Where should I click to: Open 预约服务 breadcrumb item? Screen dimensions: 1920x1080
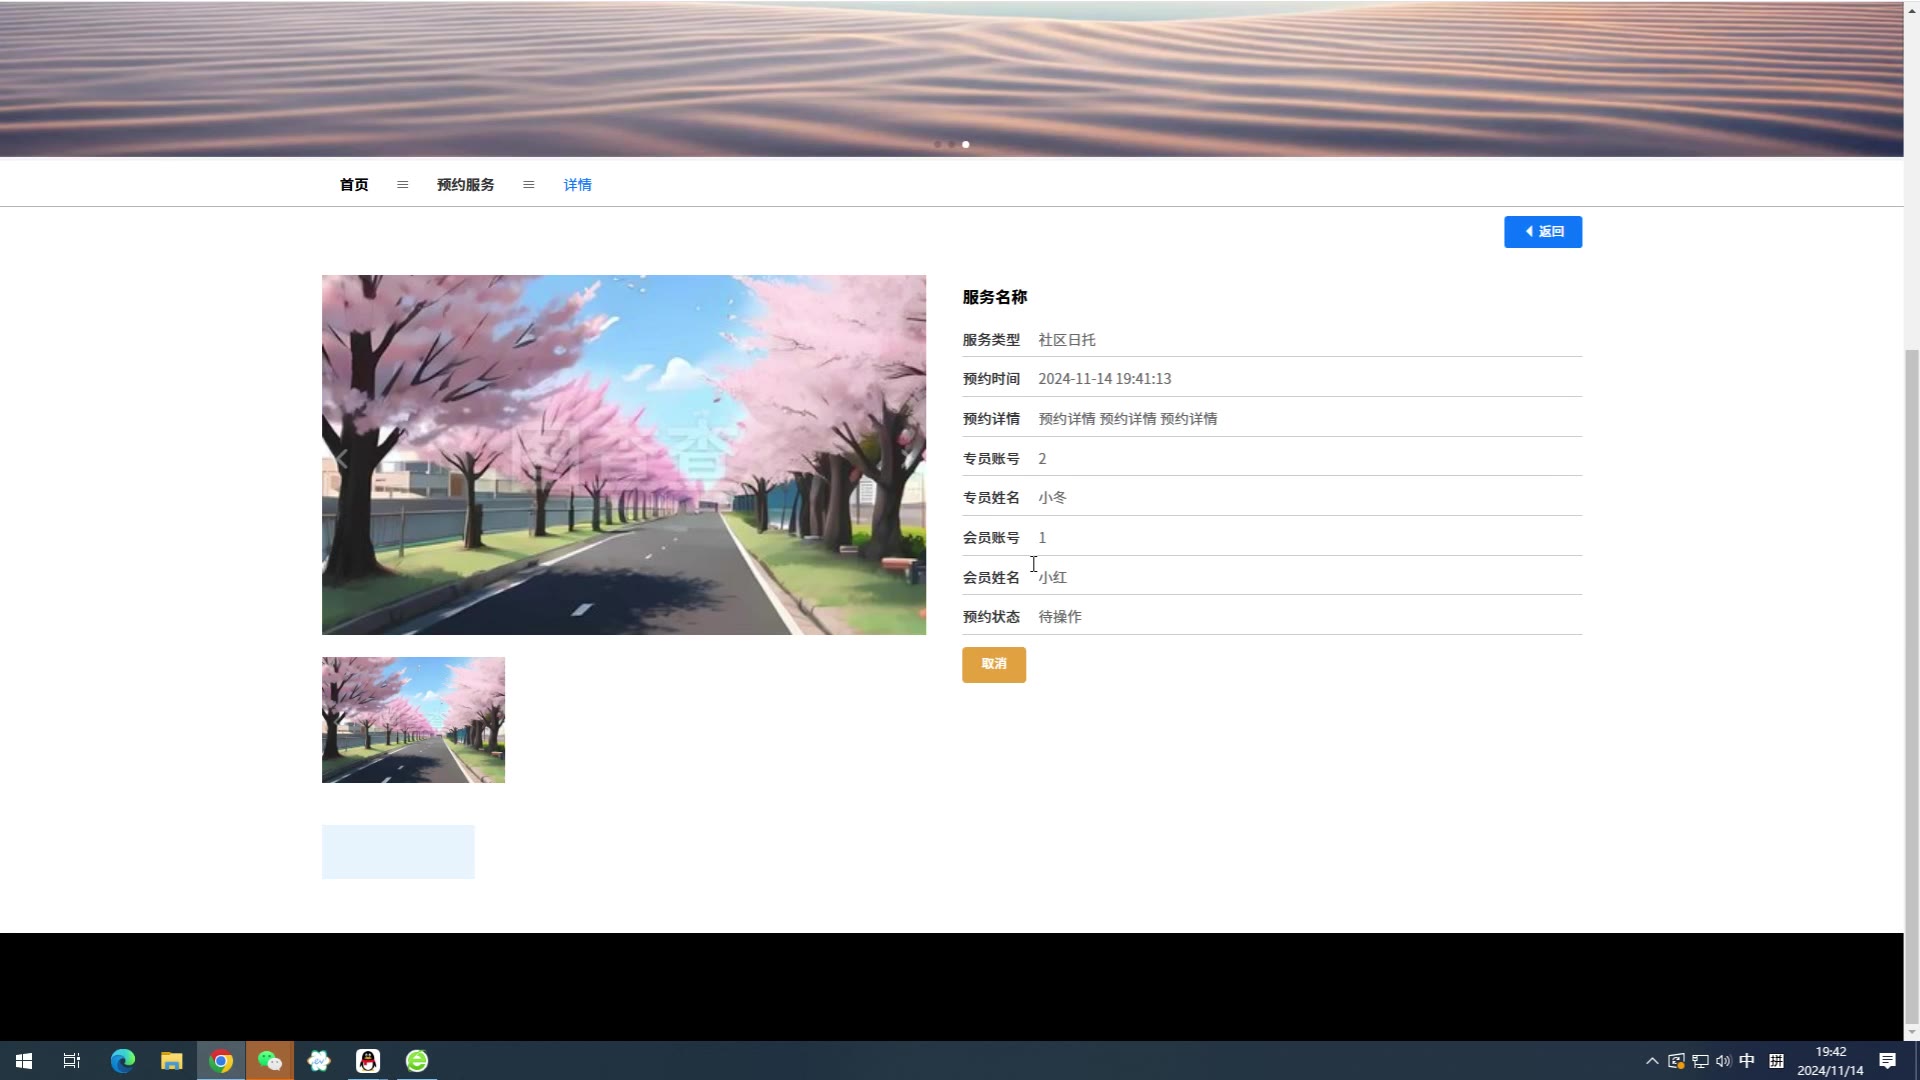[x=465, y=185]
